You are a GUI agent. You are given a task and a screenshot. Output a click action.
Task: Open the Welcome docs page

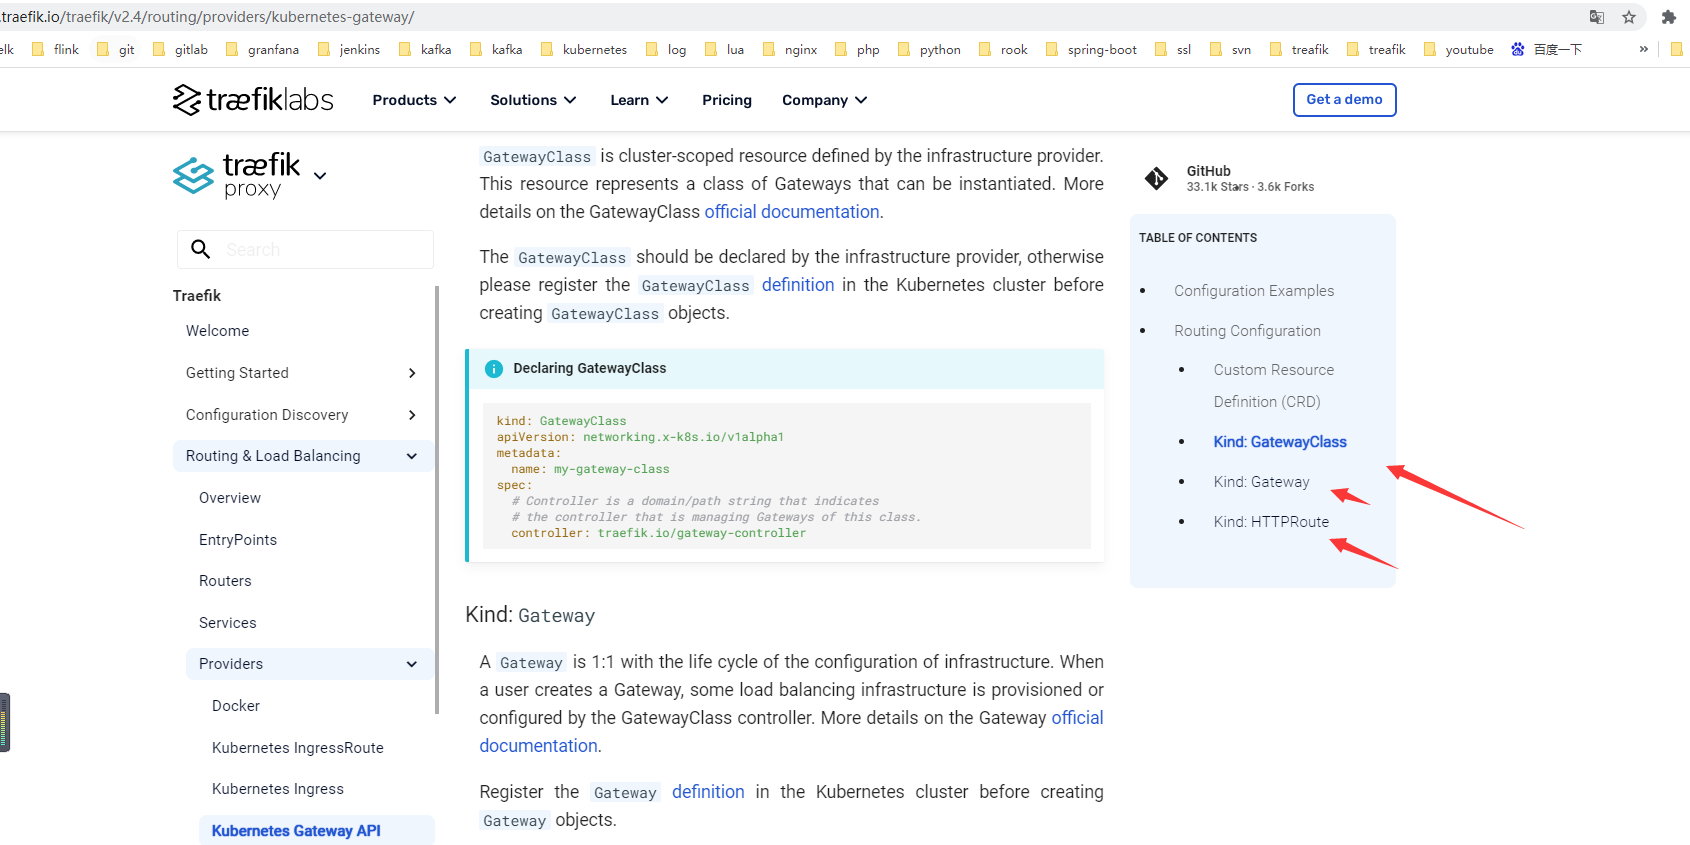click(217, 331)
